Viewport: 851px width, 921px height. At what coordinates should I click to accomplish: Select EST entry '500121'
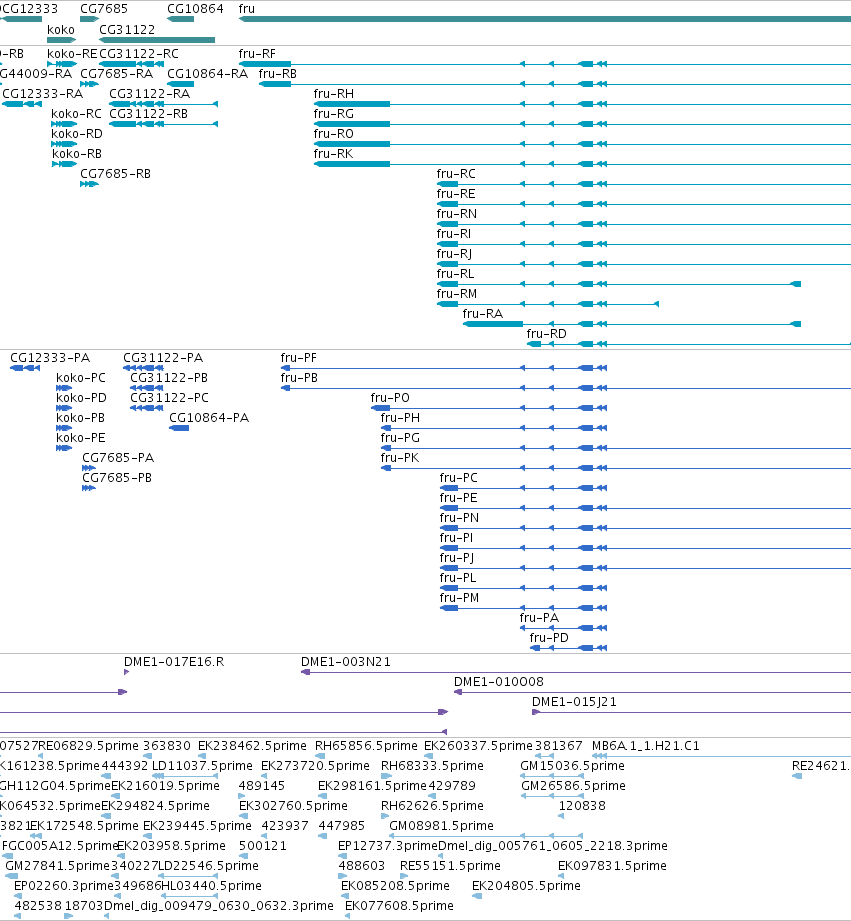[263, 846]
